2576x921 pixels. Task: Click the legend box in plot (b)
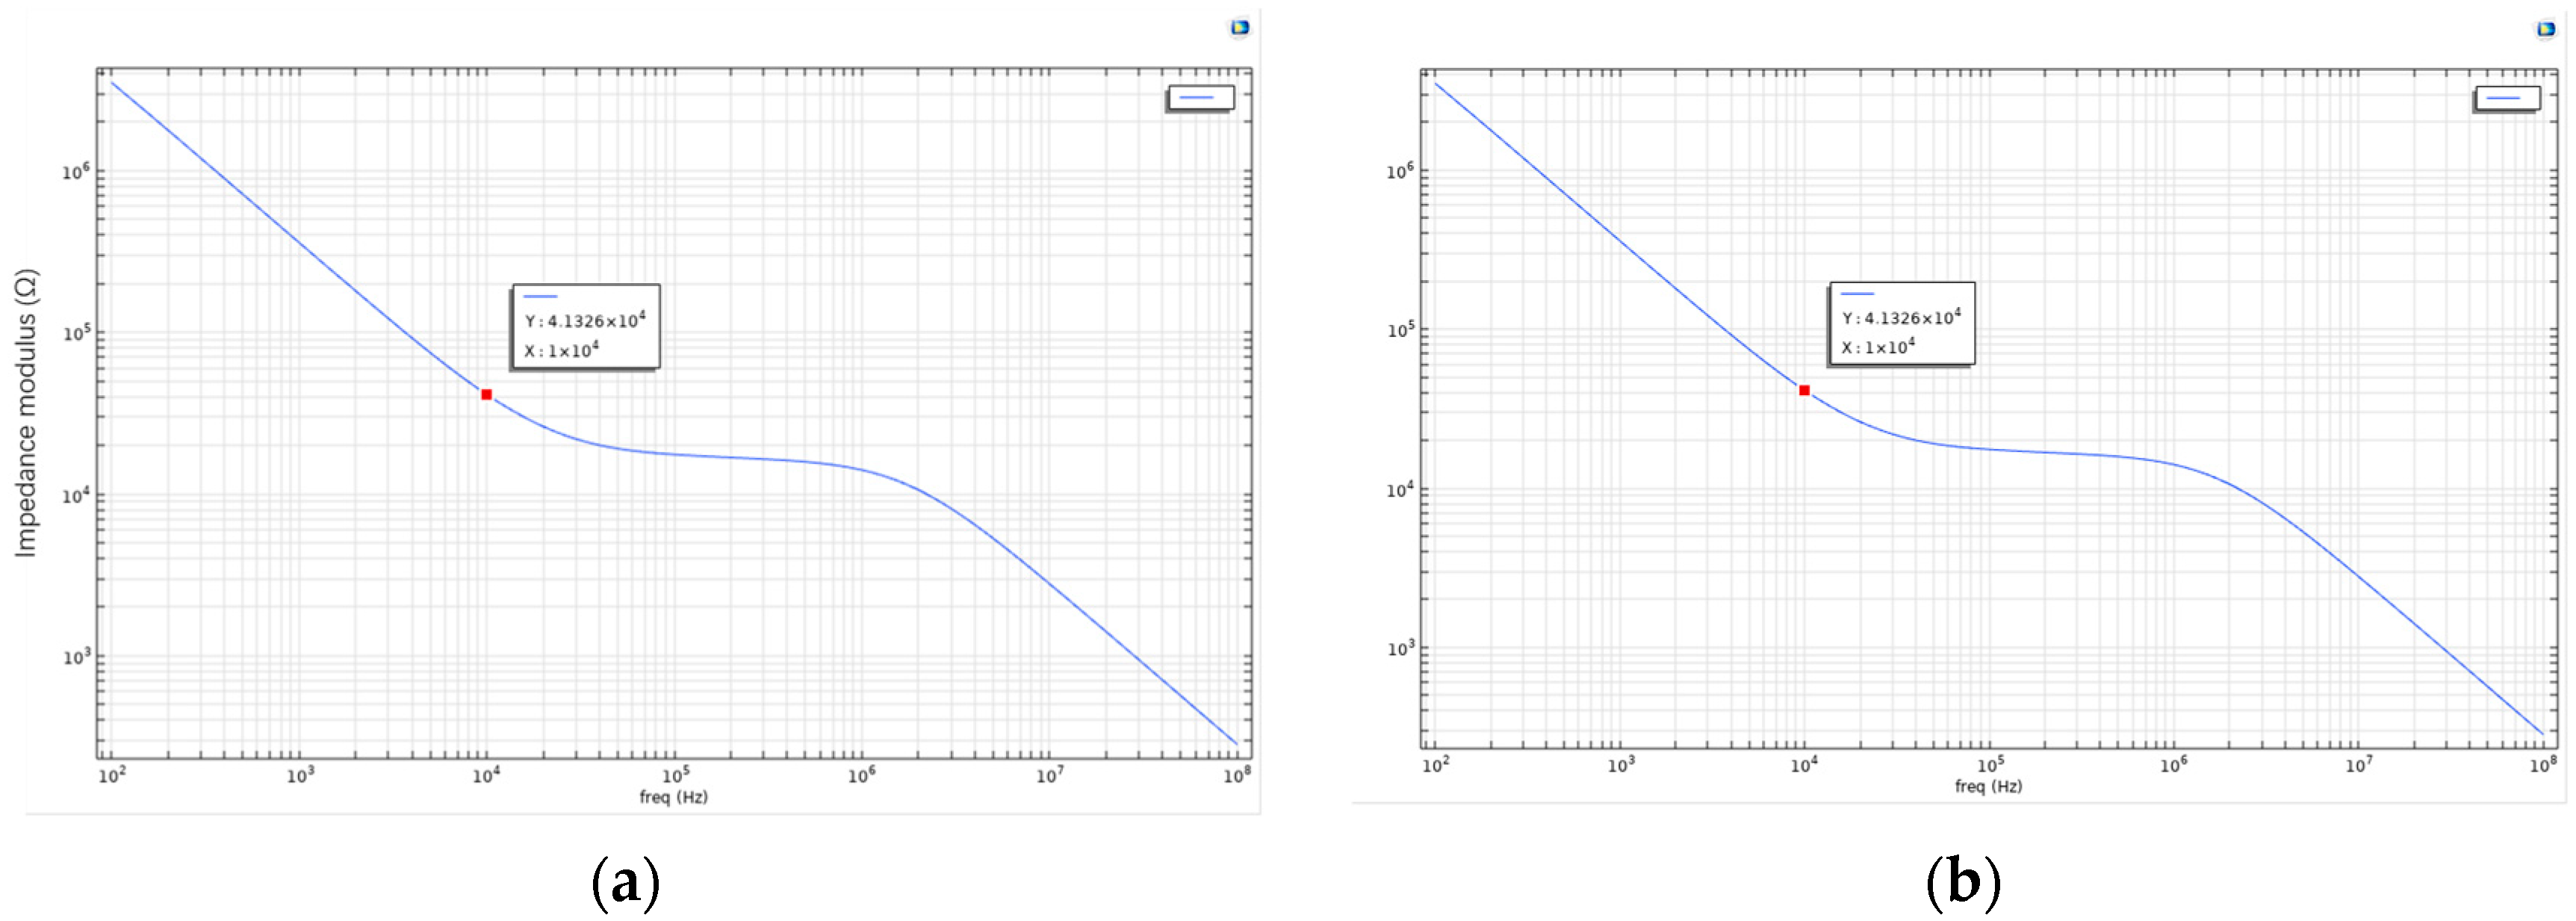[2506, 99]
